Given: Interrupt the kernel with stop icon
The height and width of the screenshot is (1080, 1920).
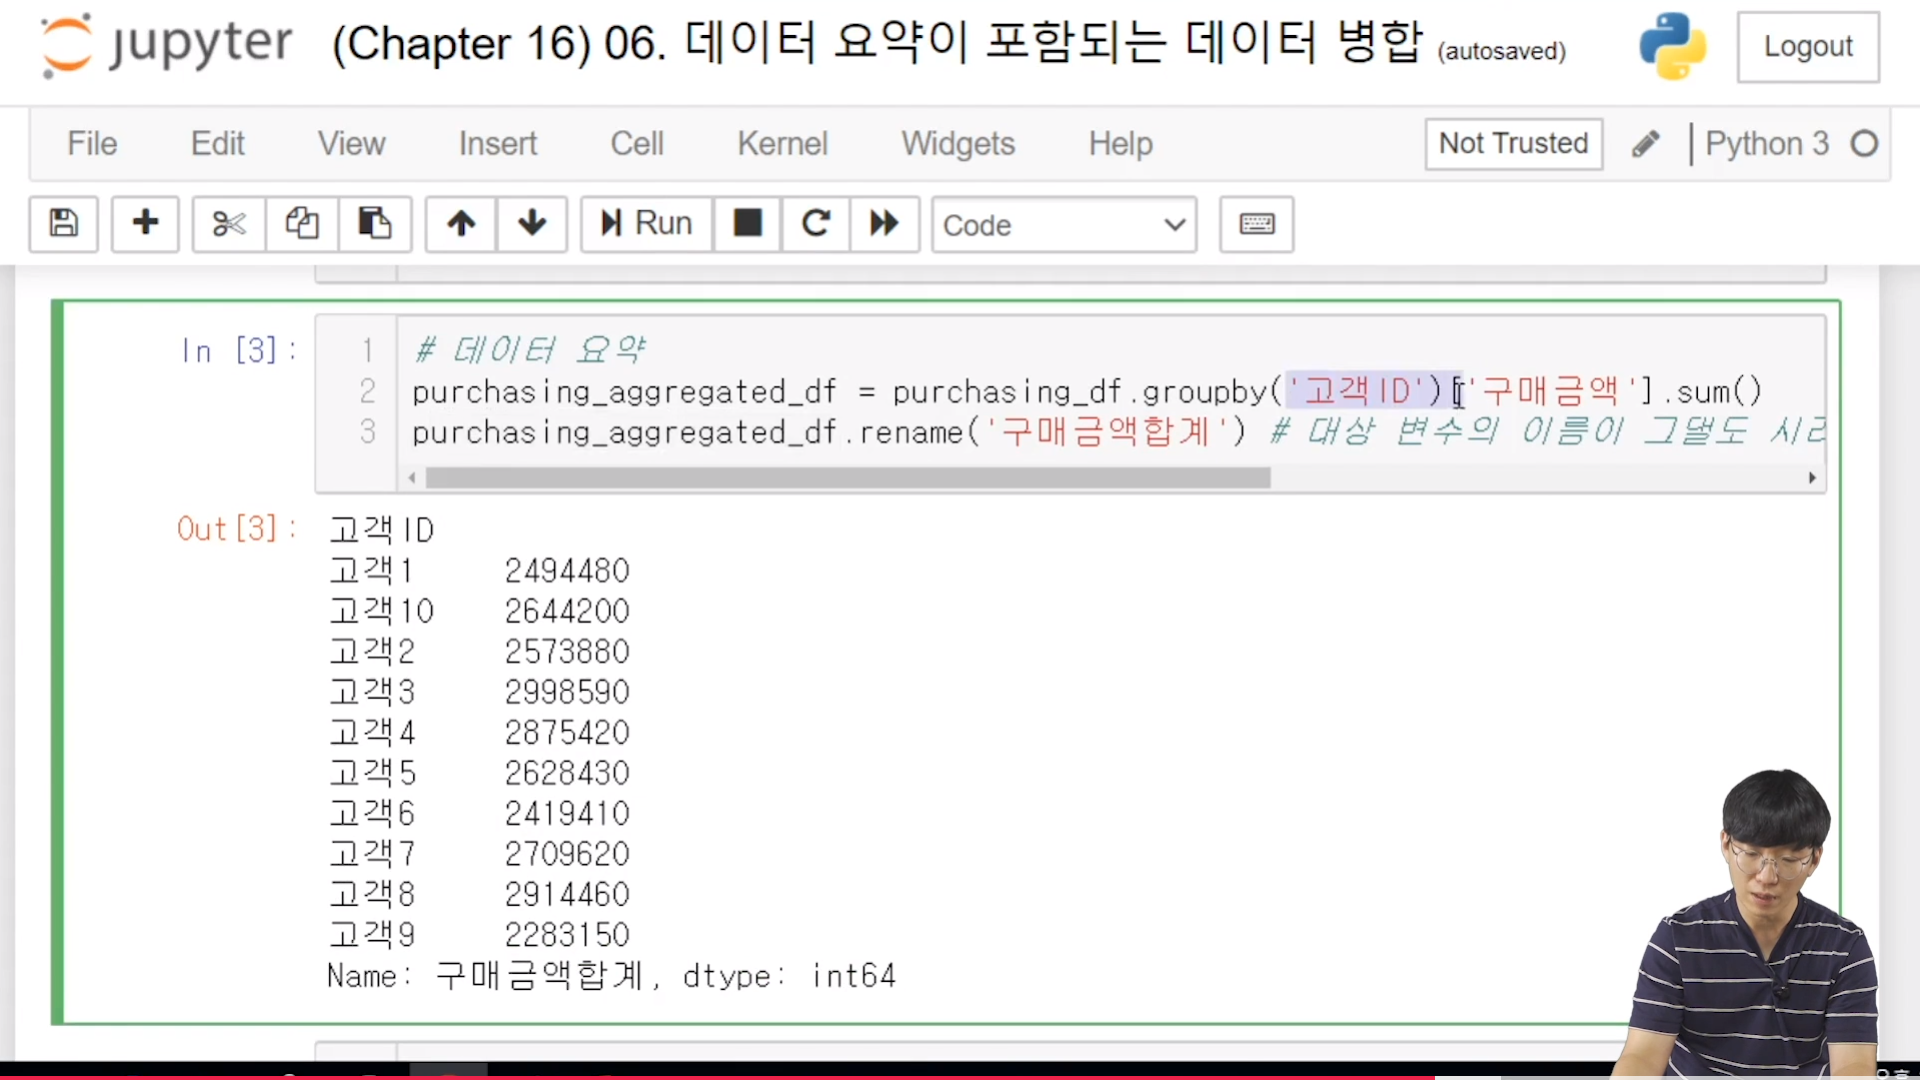Looking at the screenshot, I should tap(747, 223).
